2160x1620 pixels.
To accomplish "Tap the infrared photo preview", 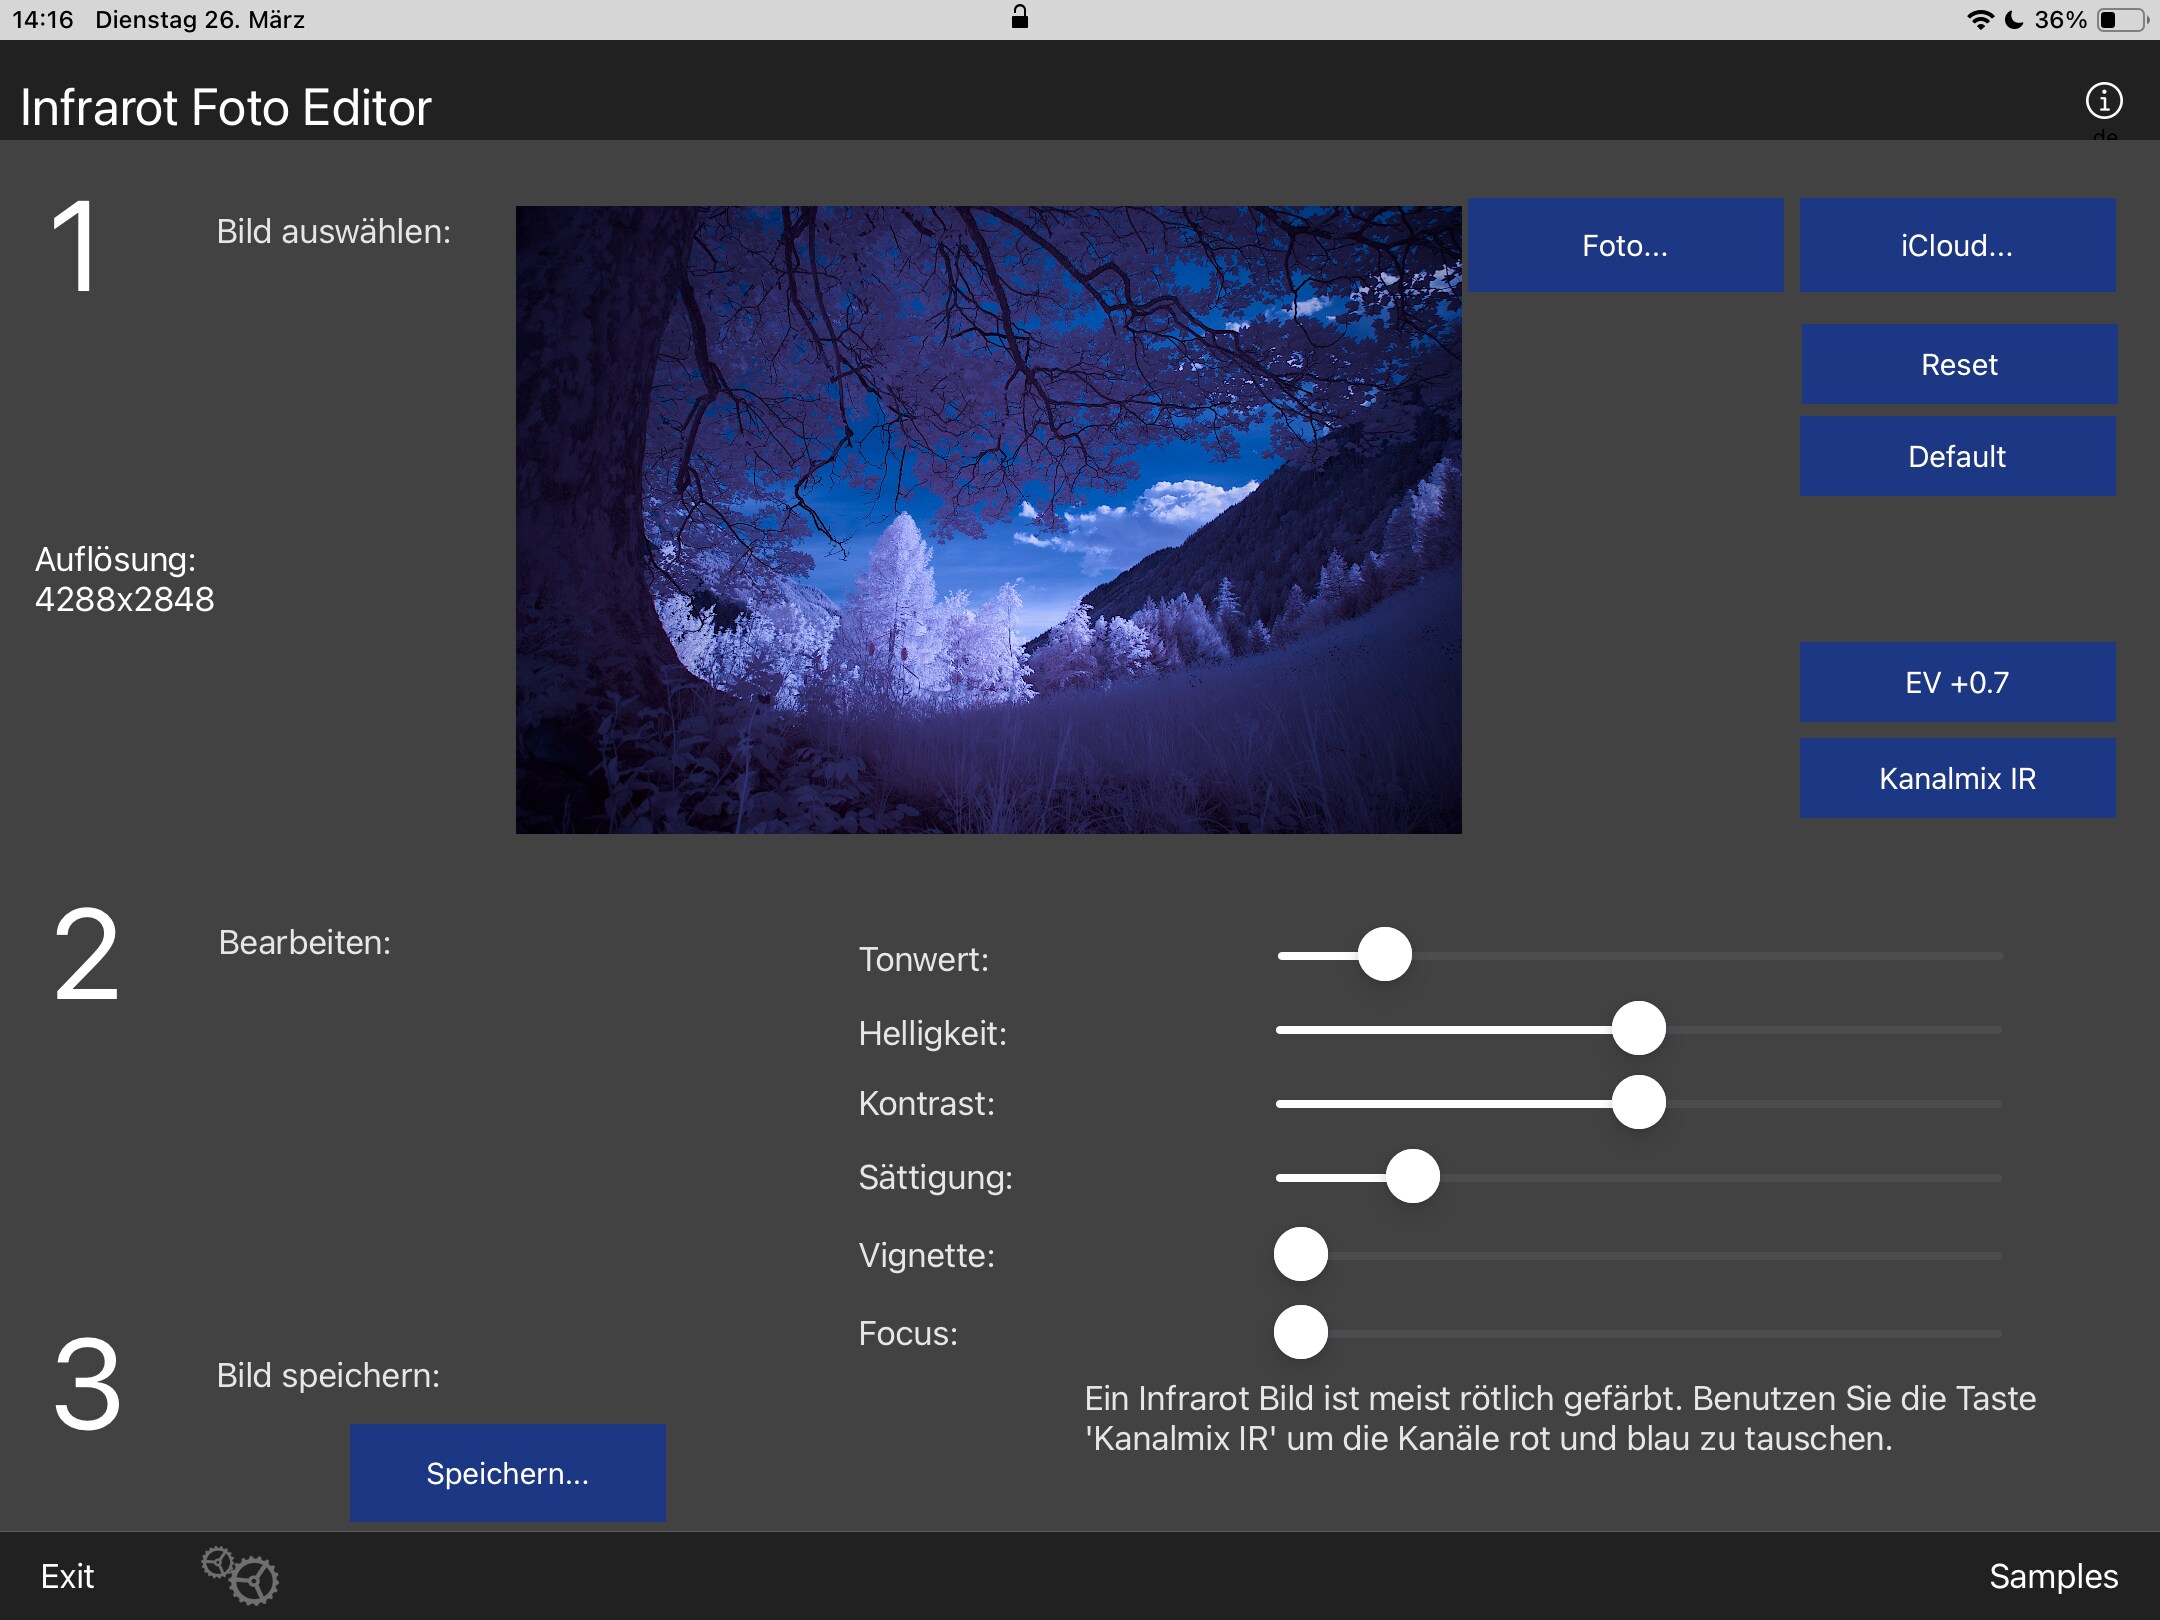I will (x=988, y=520).
